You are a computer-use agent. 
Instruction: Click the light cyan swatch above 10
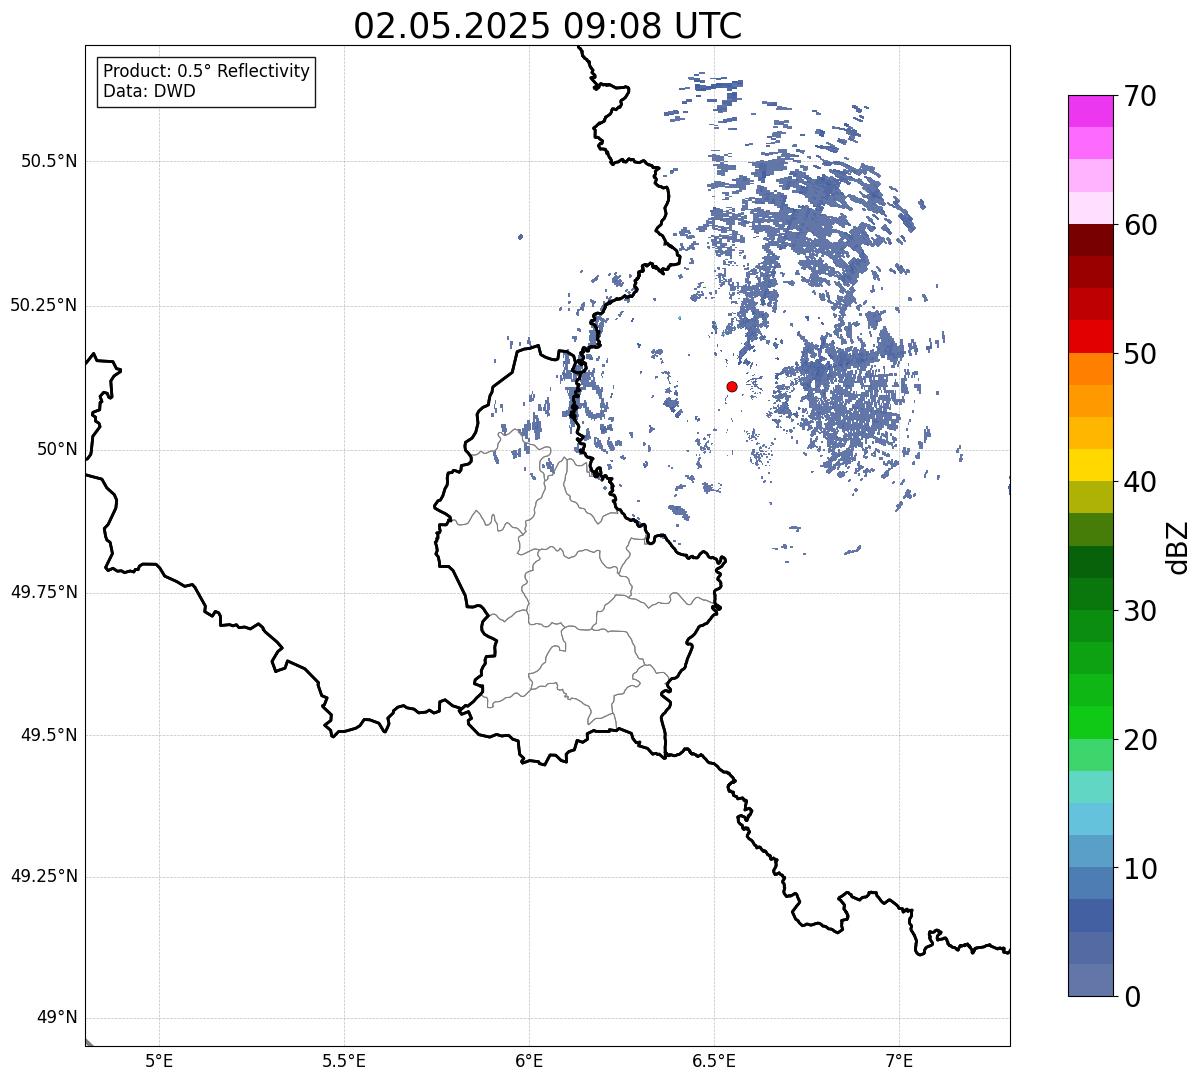pyautogui.click(x=1090, y=819)
